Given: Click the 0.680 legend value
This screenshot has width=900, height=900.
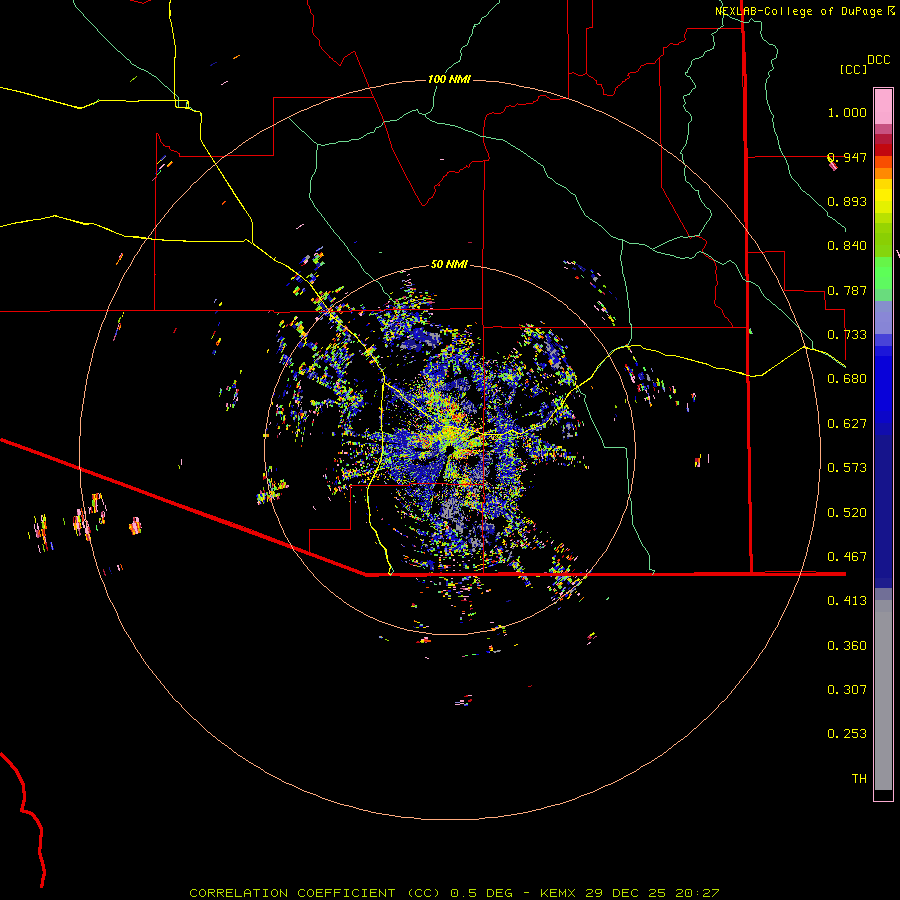Looking at the screenshot, I should (x=847, y=379).
